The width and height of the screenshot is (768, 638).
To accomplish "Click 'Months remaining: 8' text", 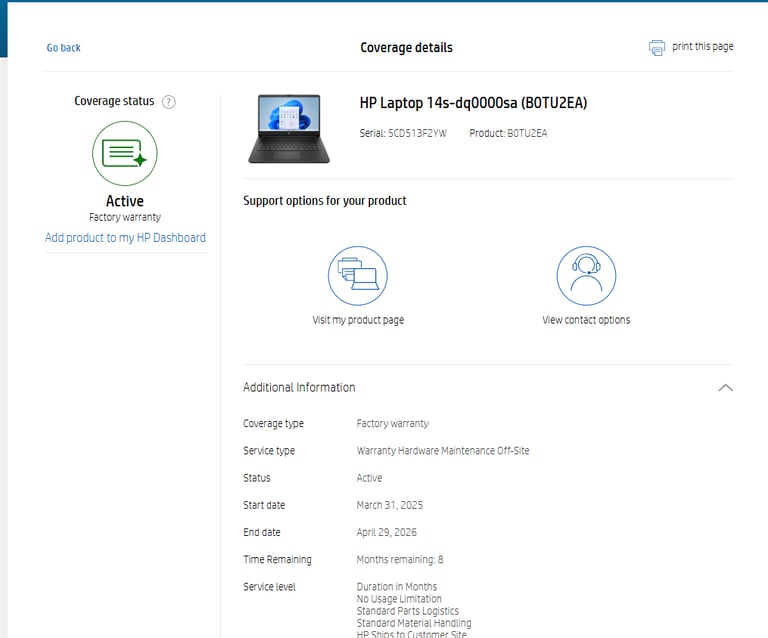I will (x=400, y=560).
